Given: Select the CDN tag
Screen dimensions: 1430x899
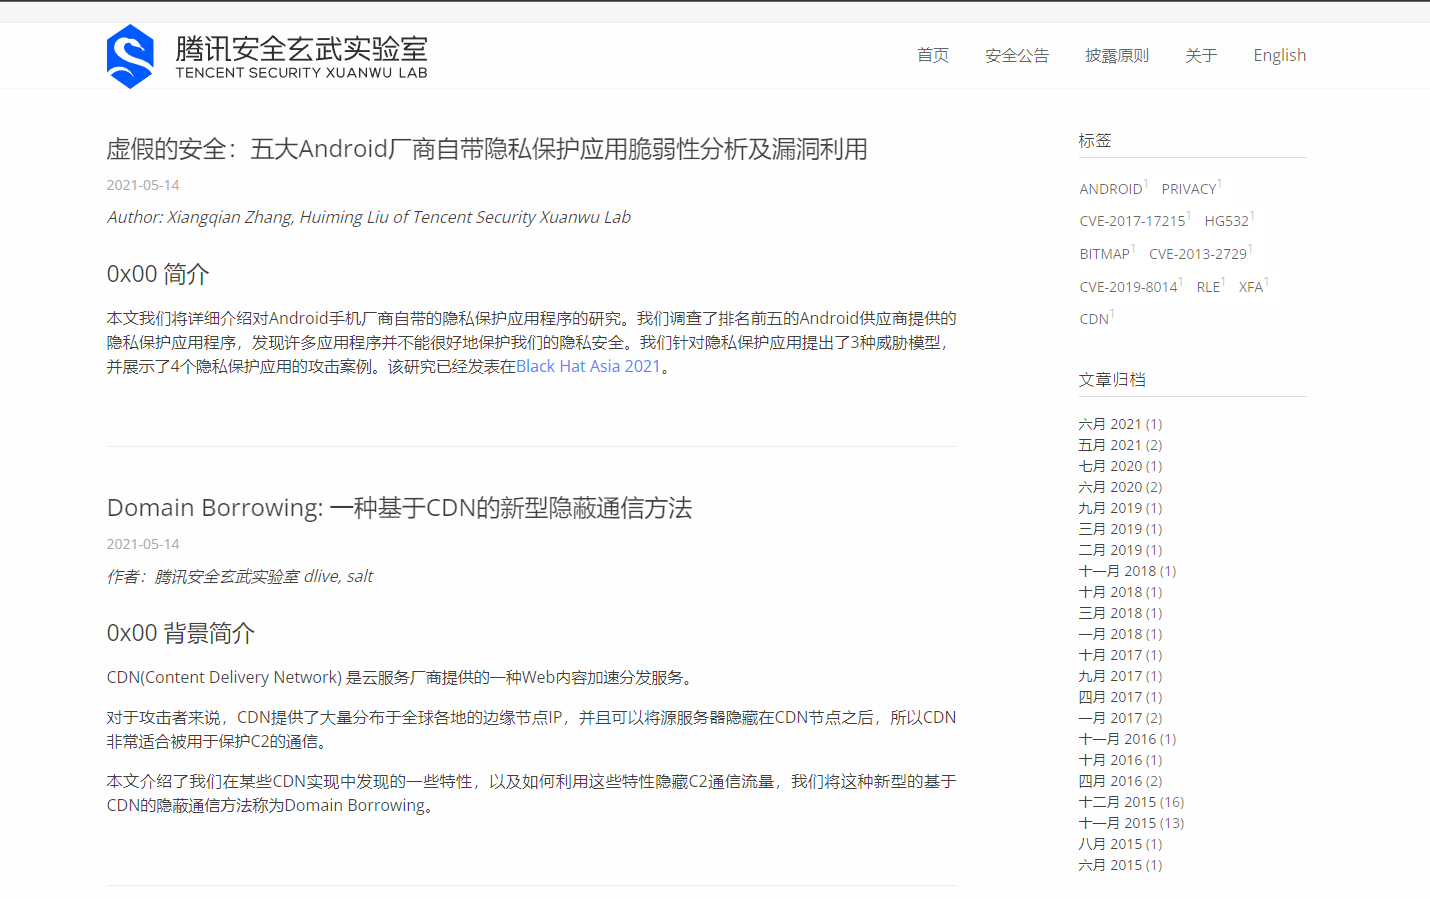Looking at the screenshot, I should coord(1094,319).
